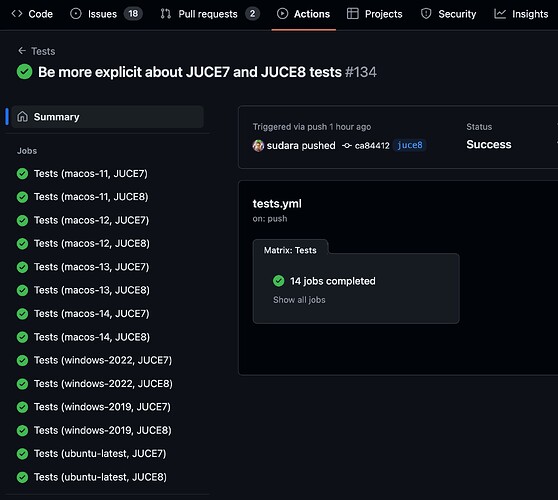Open the Pull requests tab
The width and height of the screenshot is (558, 500).
pos(210,14)
